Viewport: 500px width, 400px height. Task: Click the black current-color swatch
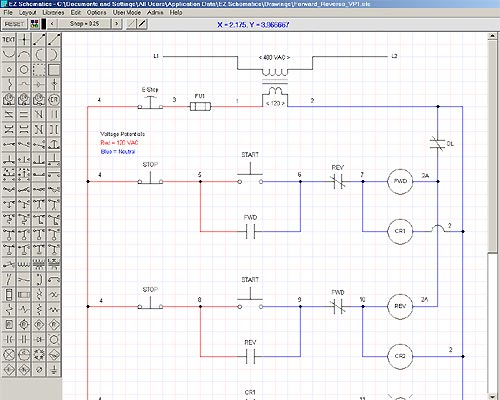[44, 24]
